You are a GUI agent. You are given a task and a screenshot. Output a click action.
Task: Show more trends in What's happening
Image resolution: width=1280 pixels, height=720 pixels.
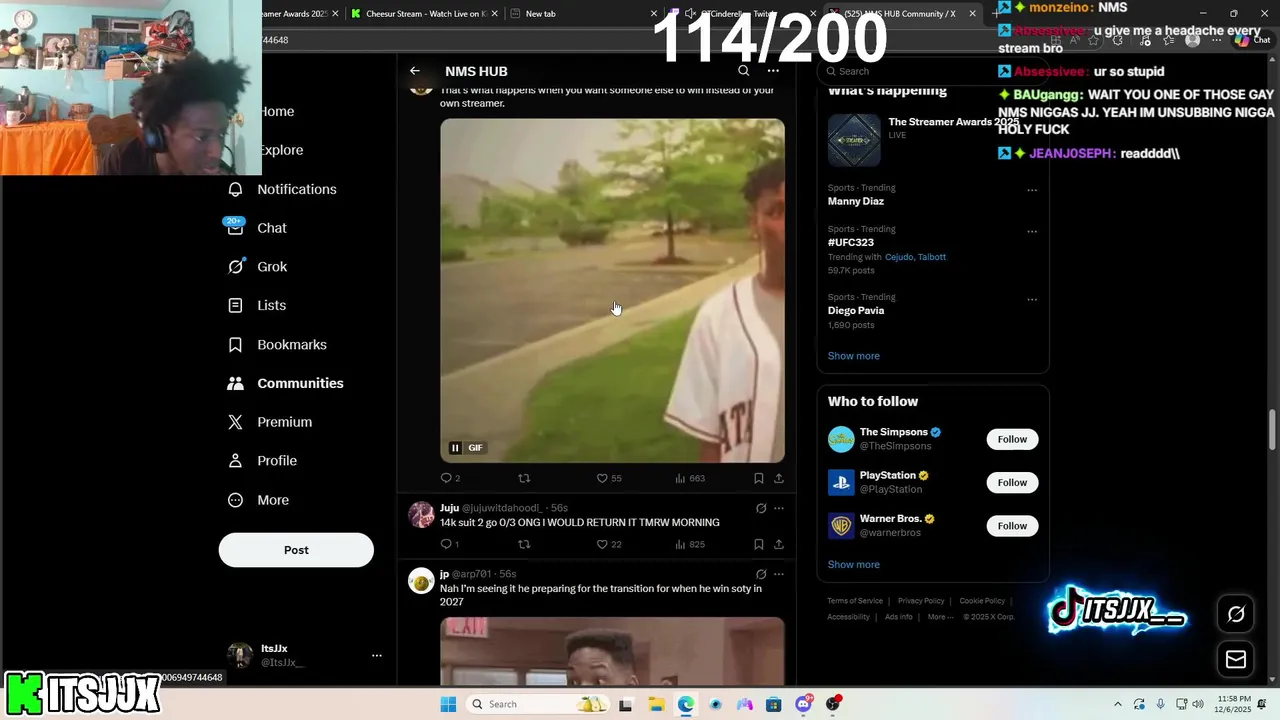(x=854, y=356)
